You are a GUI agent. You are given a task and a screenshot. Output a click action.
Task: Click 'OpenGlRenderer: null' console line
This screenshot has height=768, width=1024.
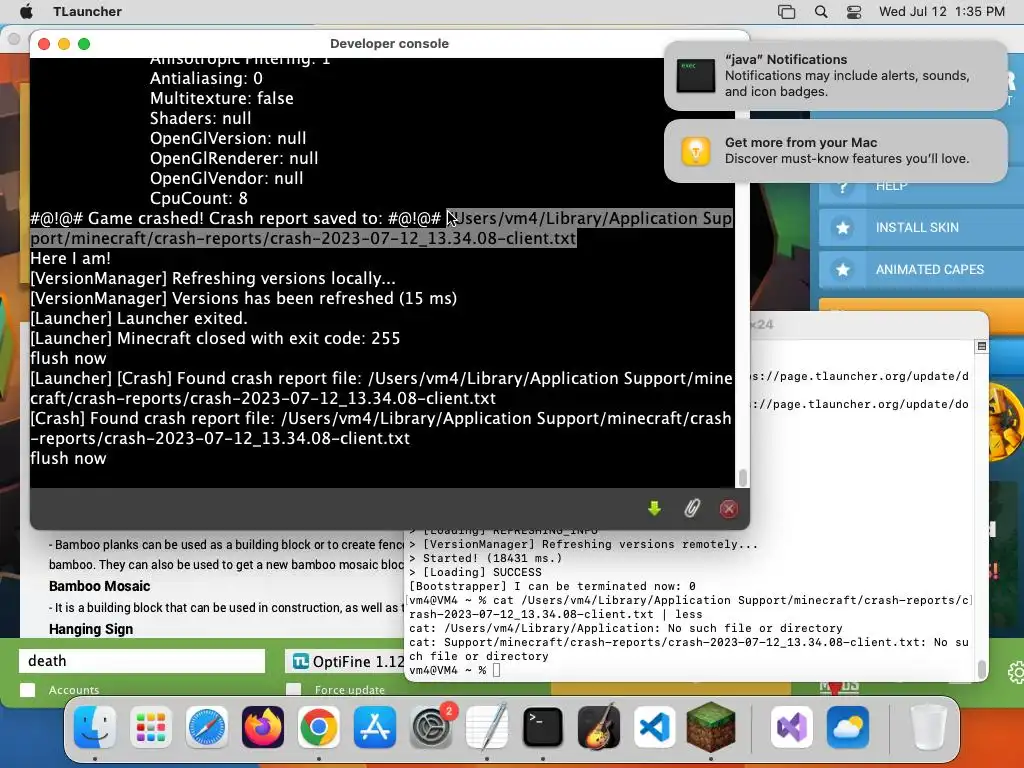234,158
